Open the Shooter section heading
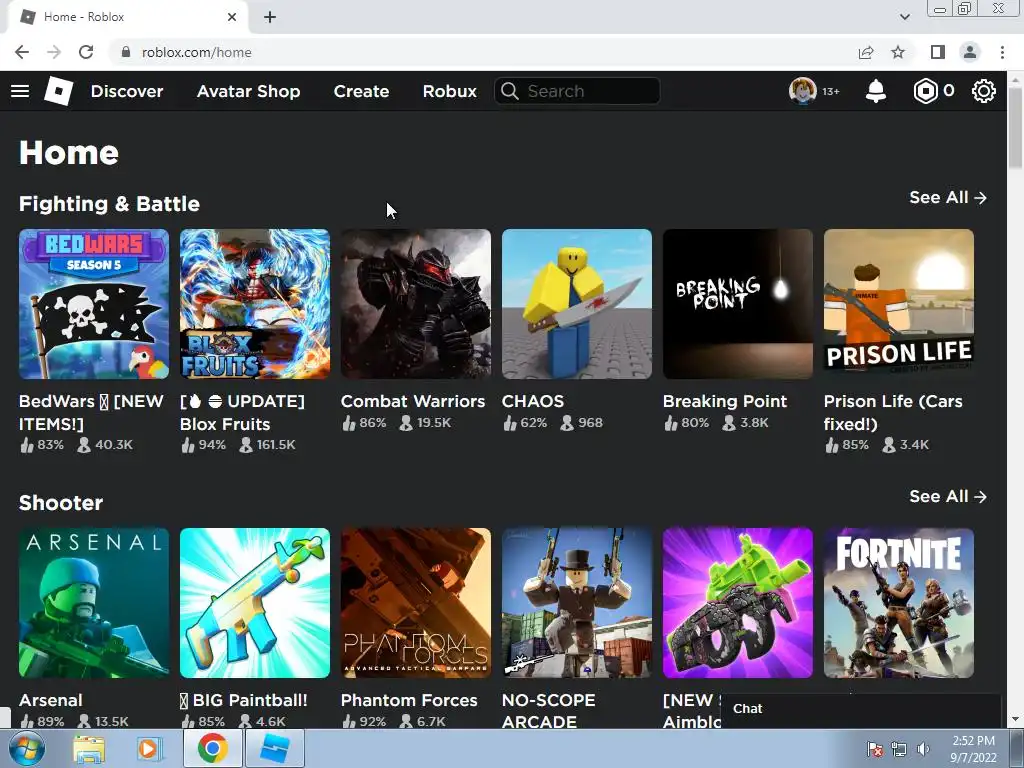This screenshot has height=768, width=1024. (61, 503)
